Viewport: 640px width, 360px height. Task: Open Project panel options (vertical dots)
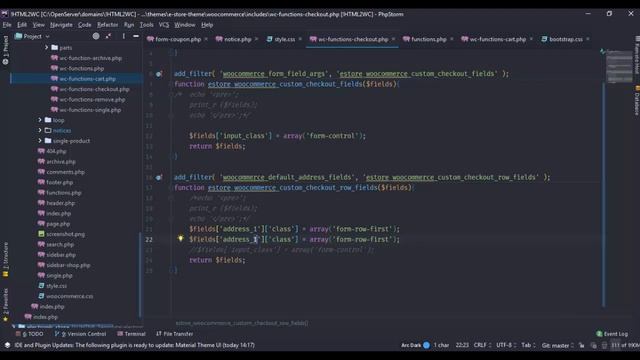point(123,36)
